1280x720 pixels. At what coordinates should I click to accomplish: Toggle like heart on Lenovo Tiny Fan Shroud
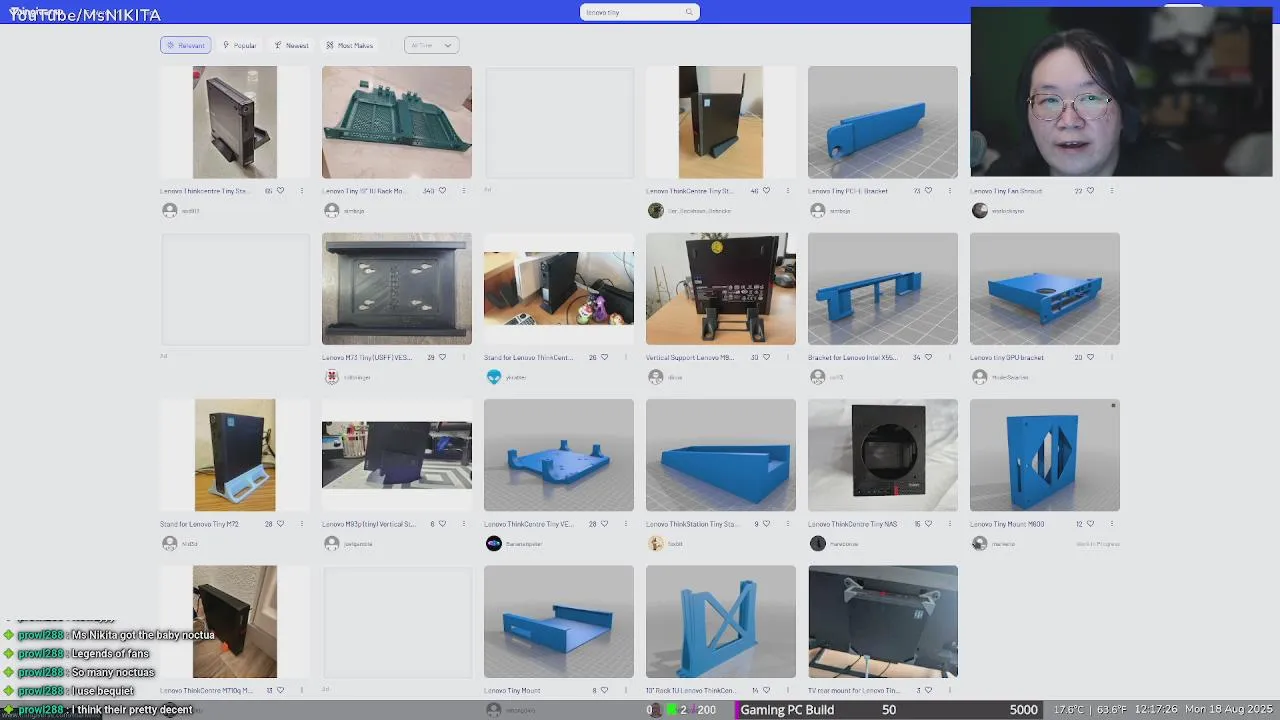coord(1090,190)
